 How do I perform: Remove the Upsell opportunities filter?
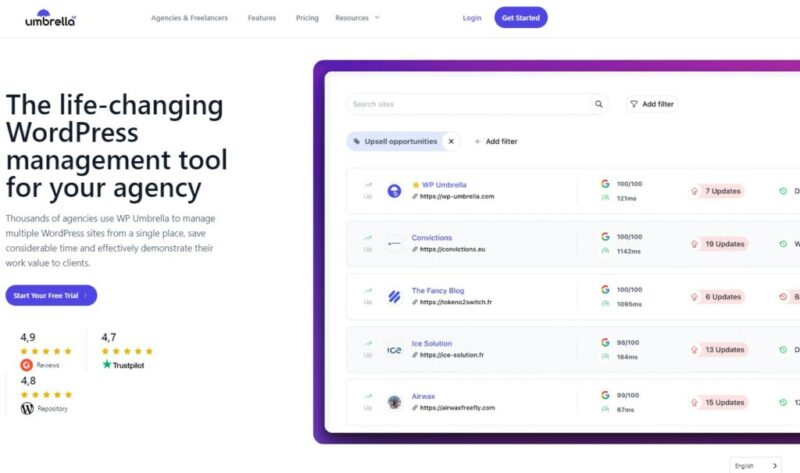click(x=451, y=141)
